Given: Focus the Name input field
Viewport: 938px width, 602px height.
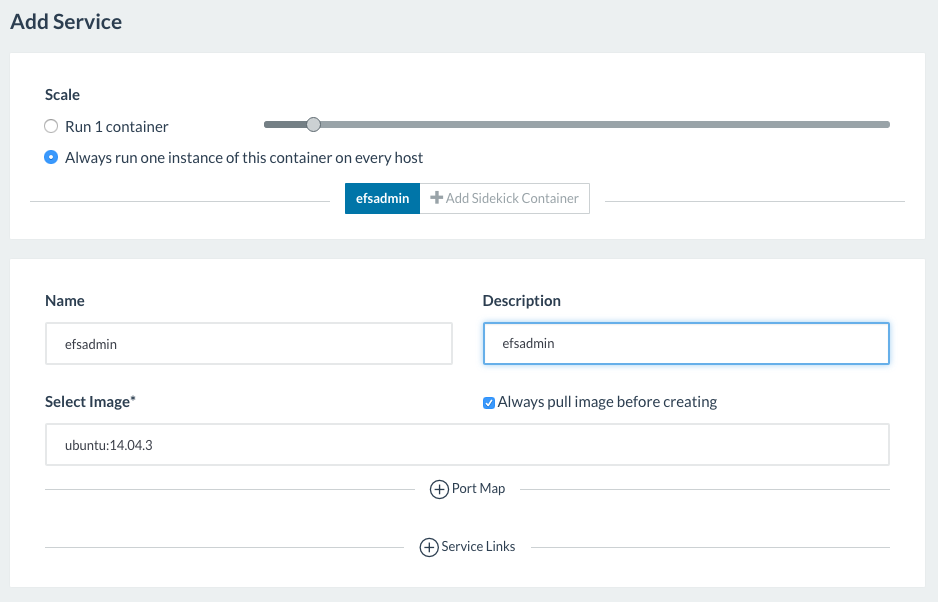Looking at the screenshot, I should (248, 343).
